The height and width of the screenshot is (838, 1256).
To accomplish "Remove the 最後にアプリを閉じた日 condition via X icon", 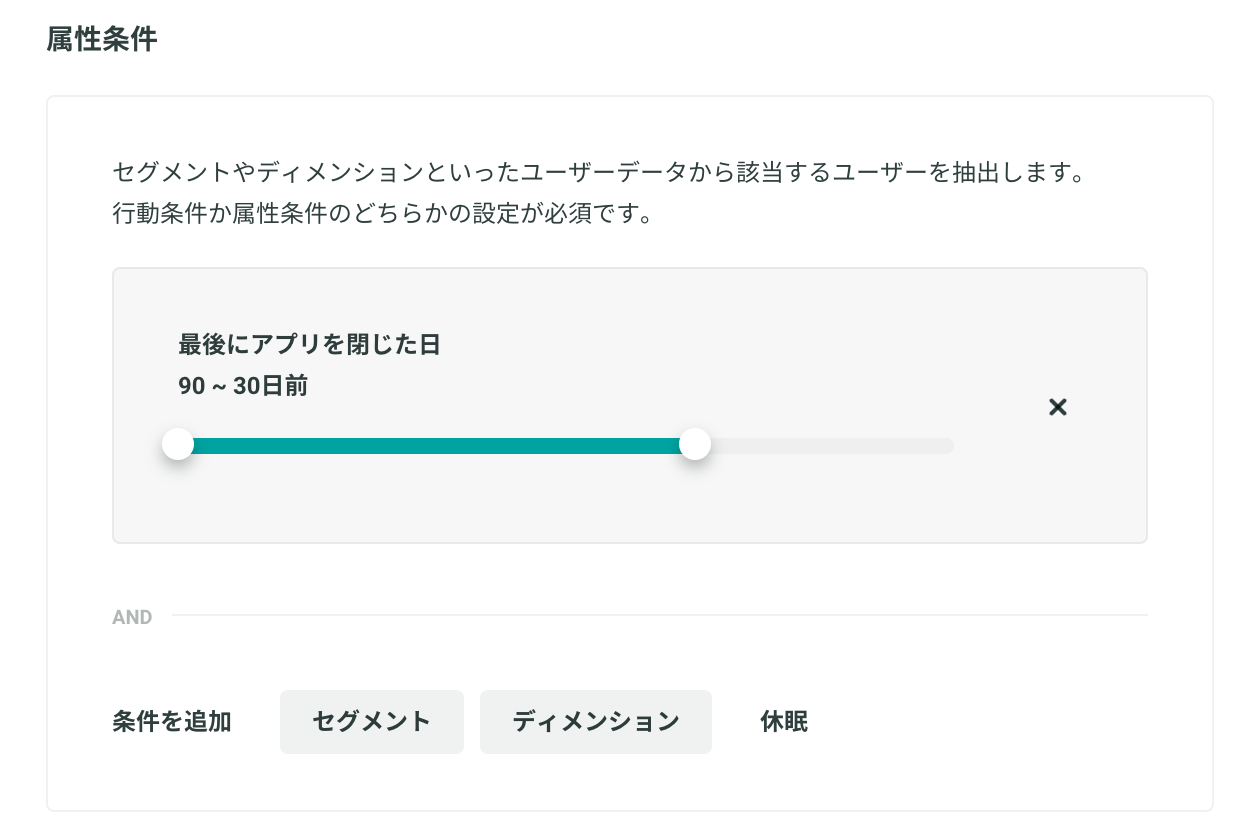I will point(1058,407).
